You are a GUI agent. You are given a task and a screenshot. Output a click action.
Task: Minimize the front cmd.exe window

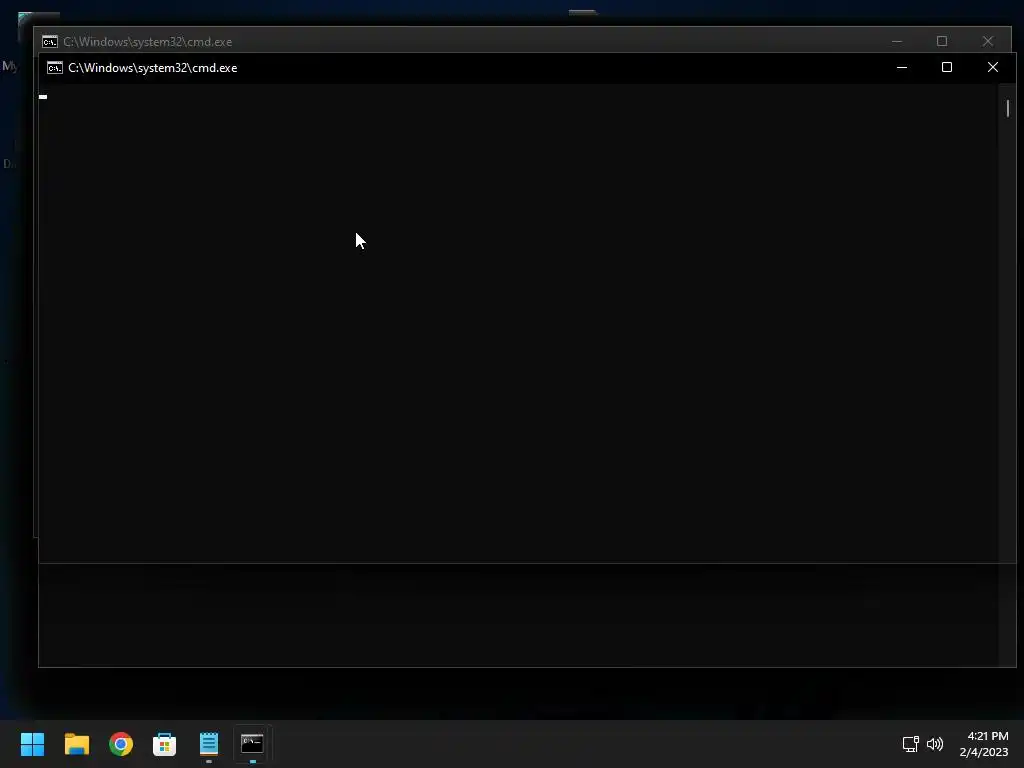coord(902,67)
